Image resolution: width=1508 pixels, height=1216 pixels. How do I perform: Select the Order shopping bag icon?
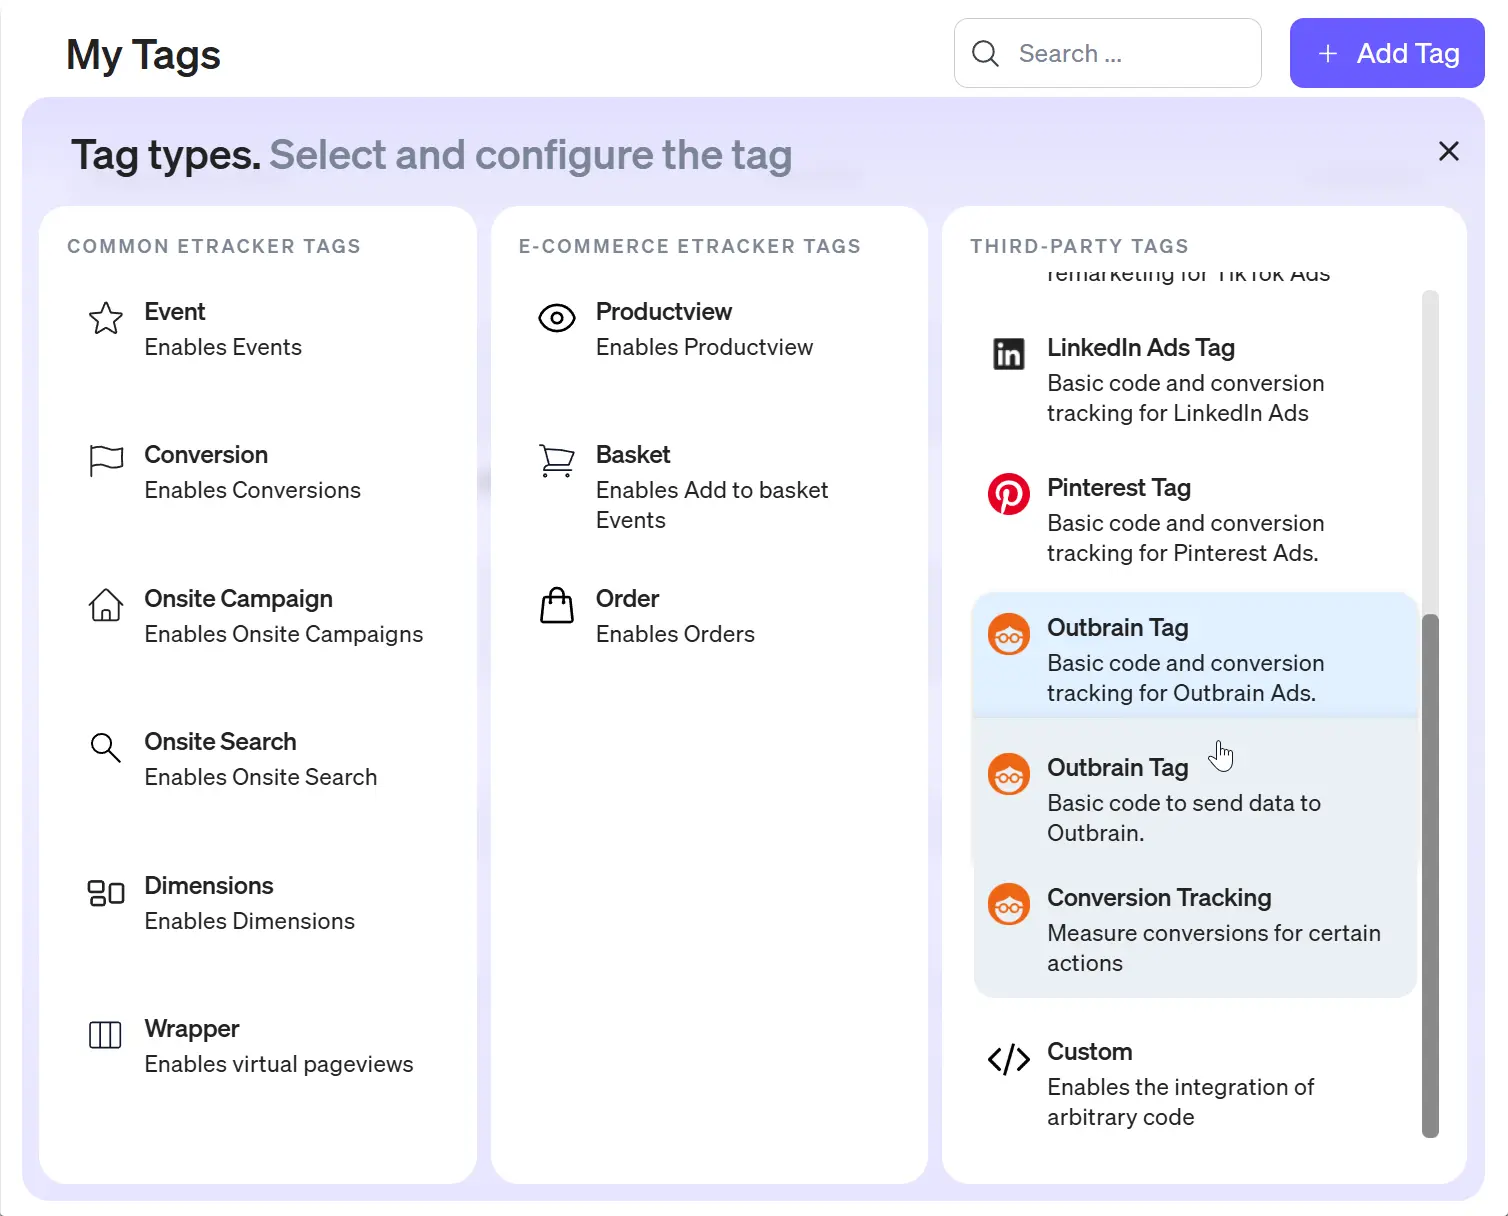[556, 605]
